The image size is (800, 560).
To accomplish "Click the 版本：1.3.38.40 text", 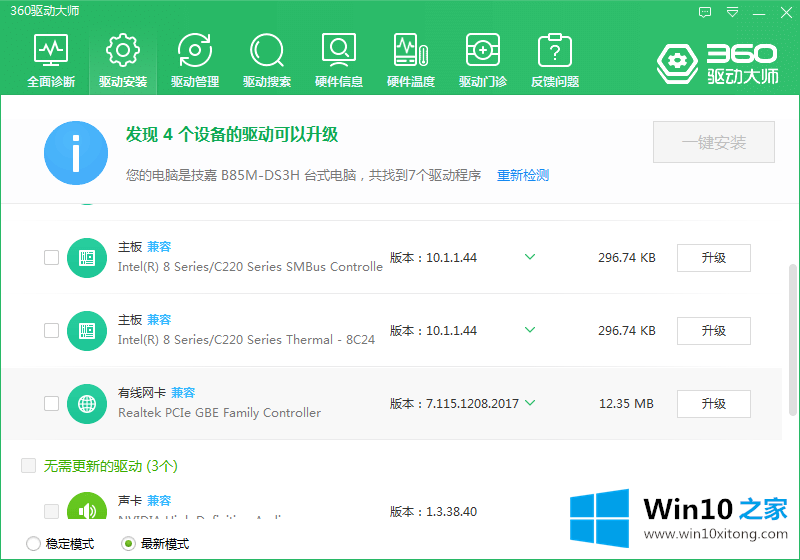I will click(434, 512).
